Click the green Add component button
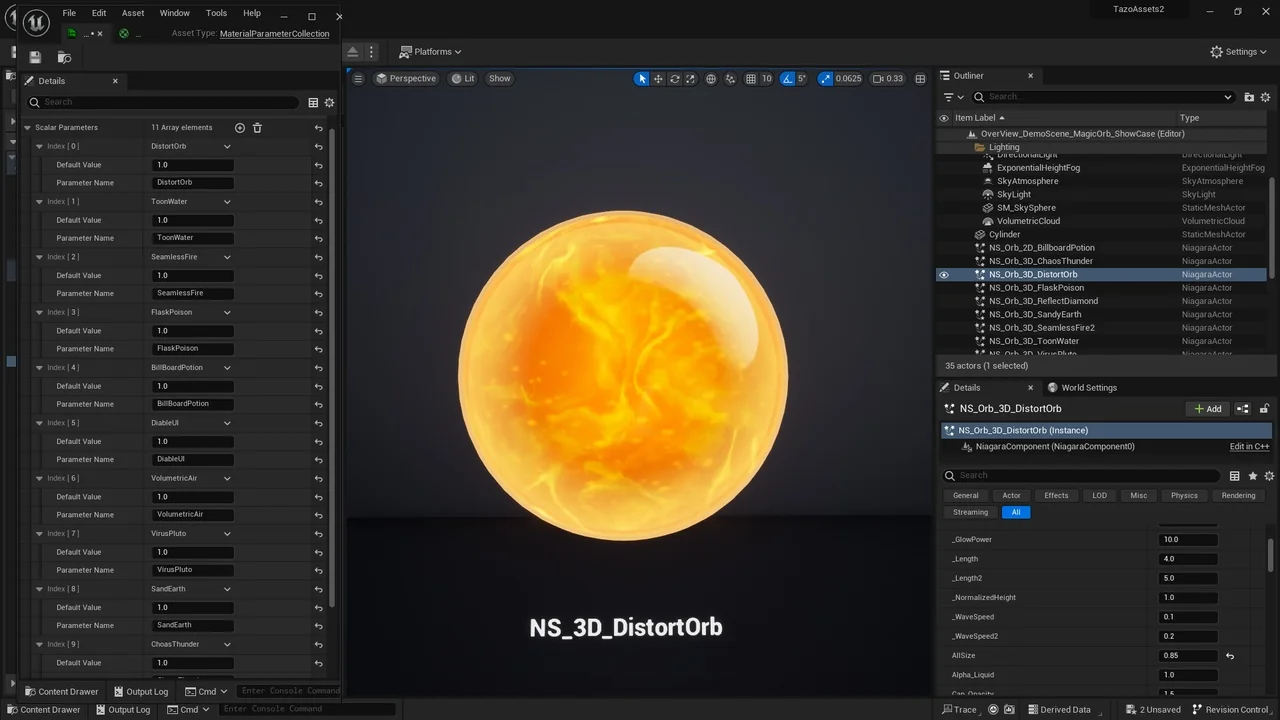 (x=1207, y=408)
